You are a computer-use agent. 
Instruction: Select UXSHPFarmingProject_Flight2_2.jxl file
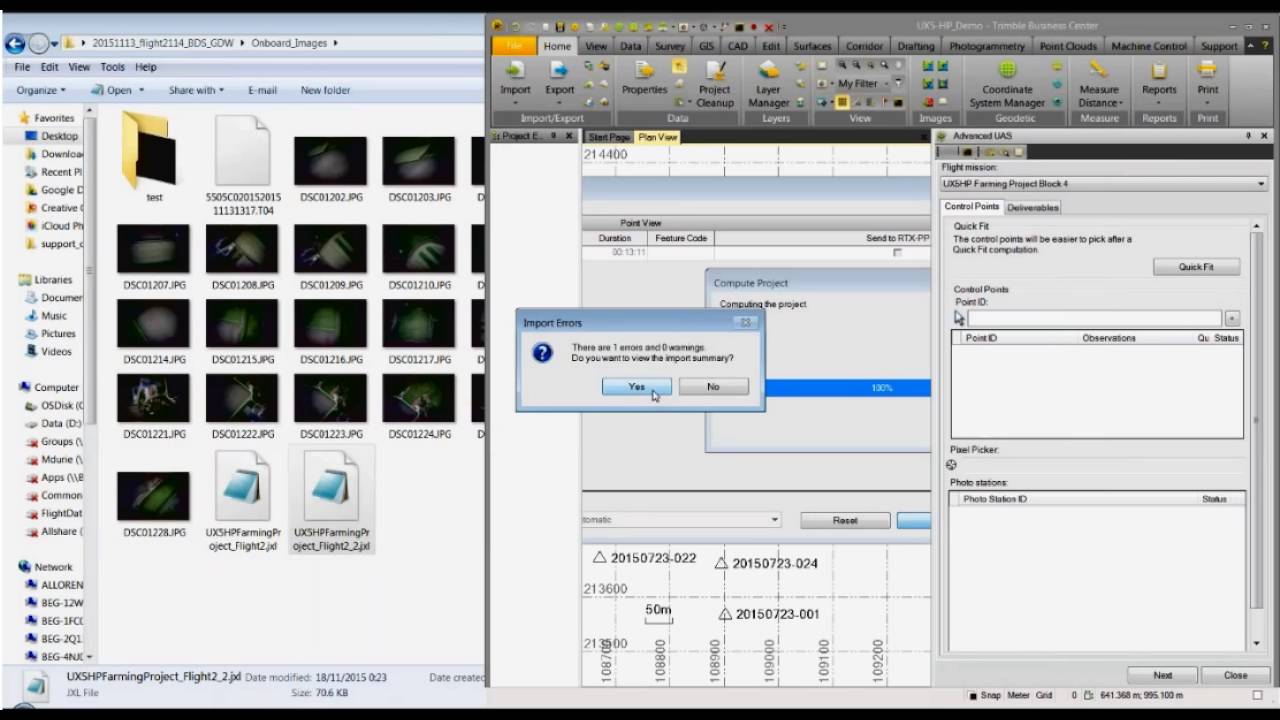click(331, 500)
